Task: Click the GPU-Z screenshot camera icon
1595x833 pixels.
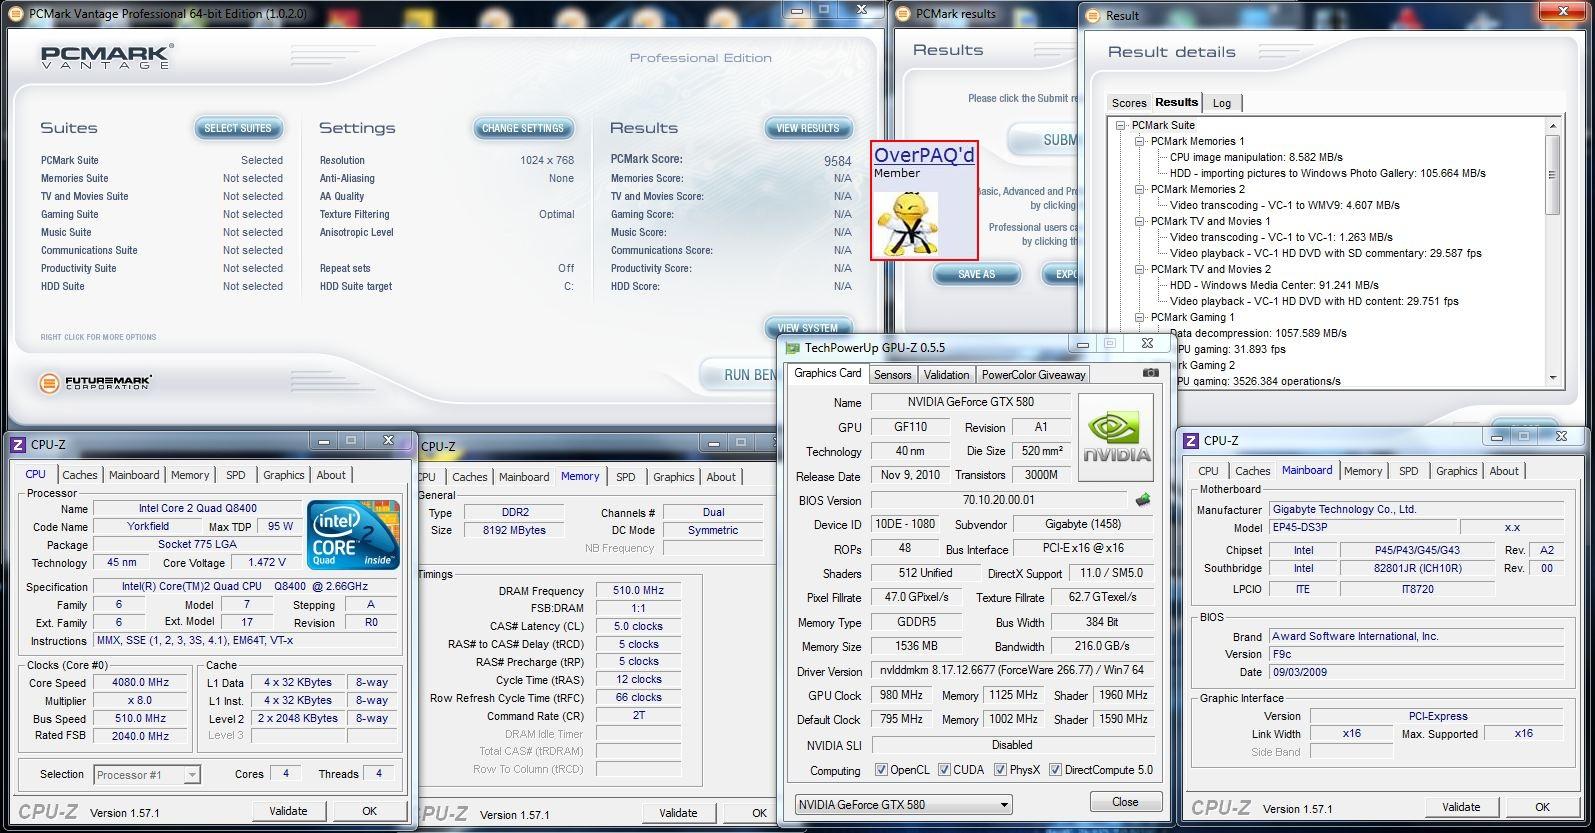Action: tap(1151, 373)
